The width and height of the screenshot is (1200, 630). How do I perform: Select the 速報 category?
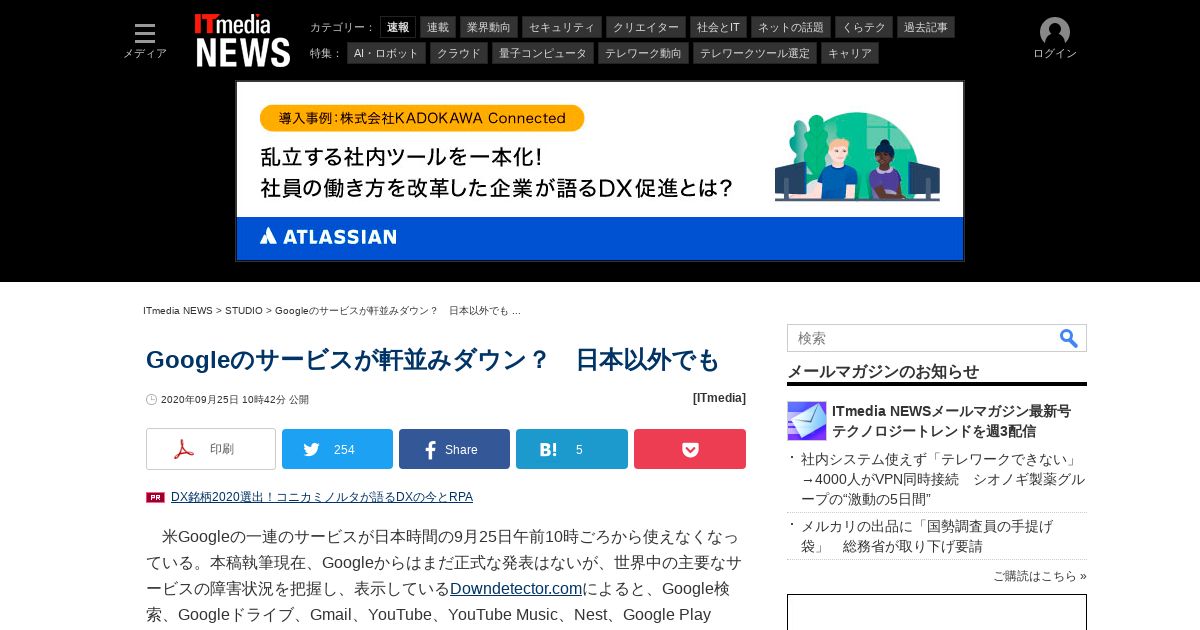pyautogui.click(x=398, y=27)
